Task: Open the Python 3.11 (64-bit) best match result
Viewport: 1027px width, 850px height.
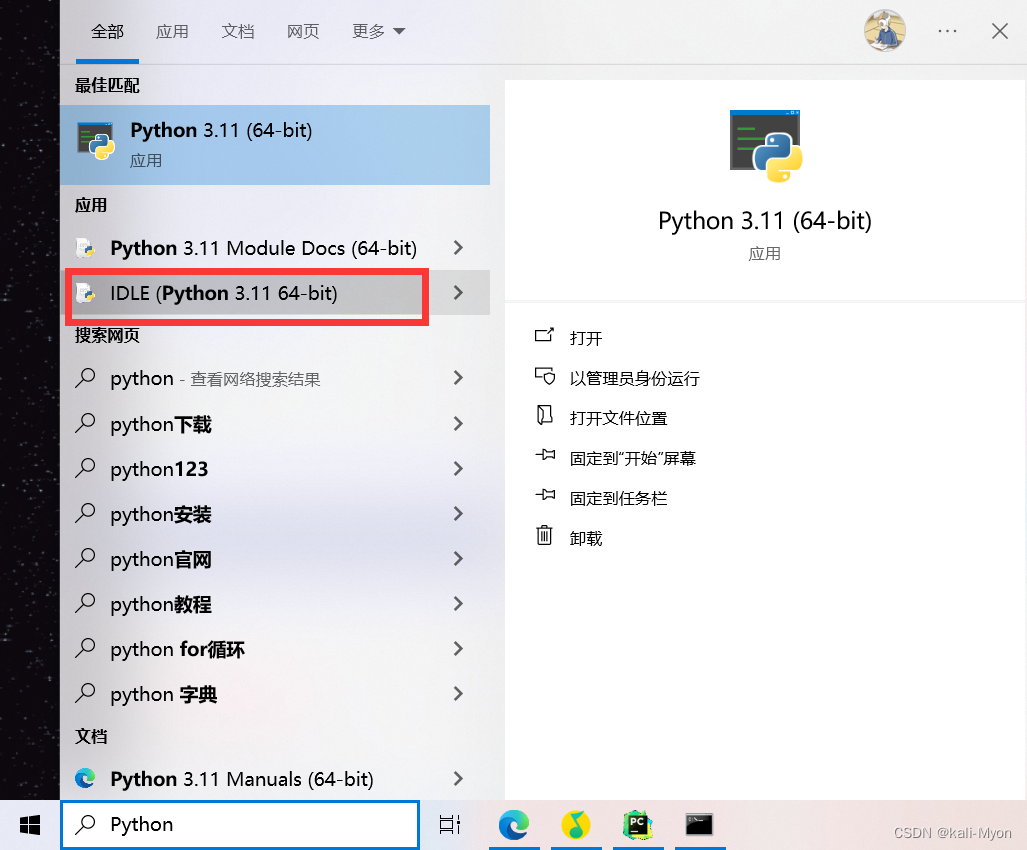Action: (x=275, y=145)
